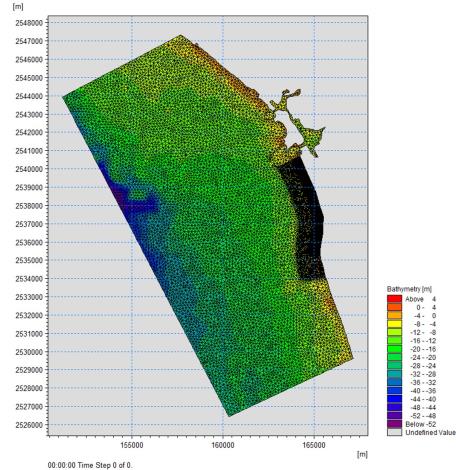The width and height of the screenshot is (456, 470).
Task: Click the purple 'Below -52' legend swatch
Action: [x=394, y=424]
